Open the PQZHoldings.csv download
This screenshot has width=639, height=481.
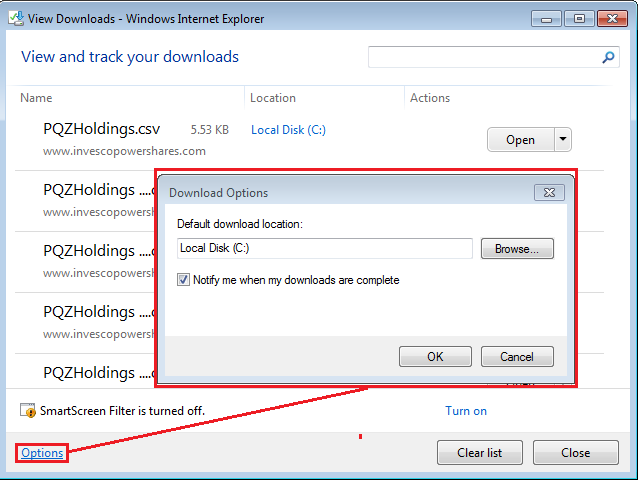[520, 139]
